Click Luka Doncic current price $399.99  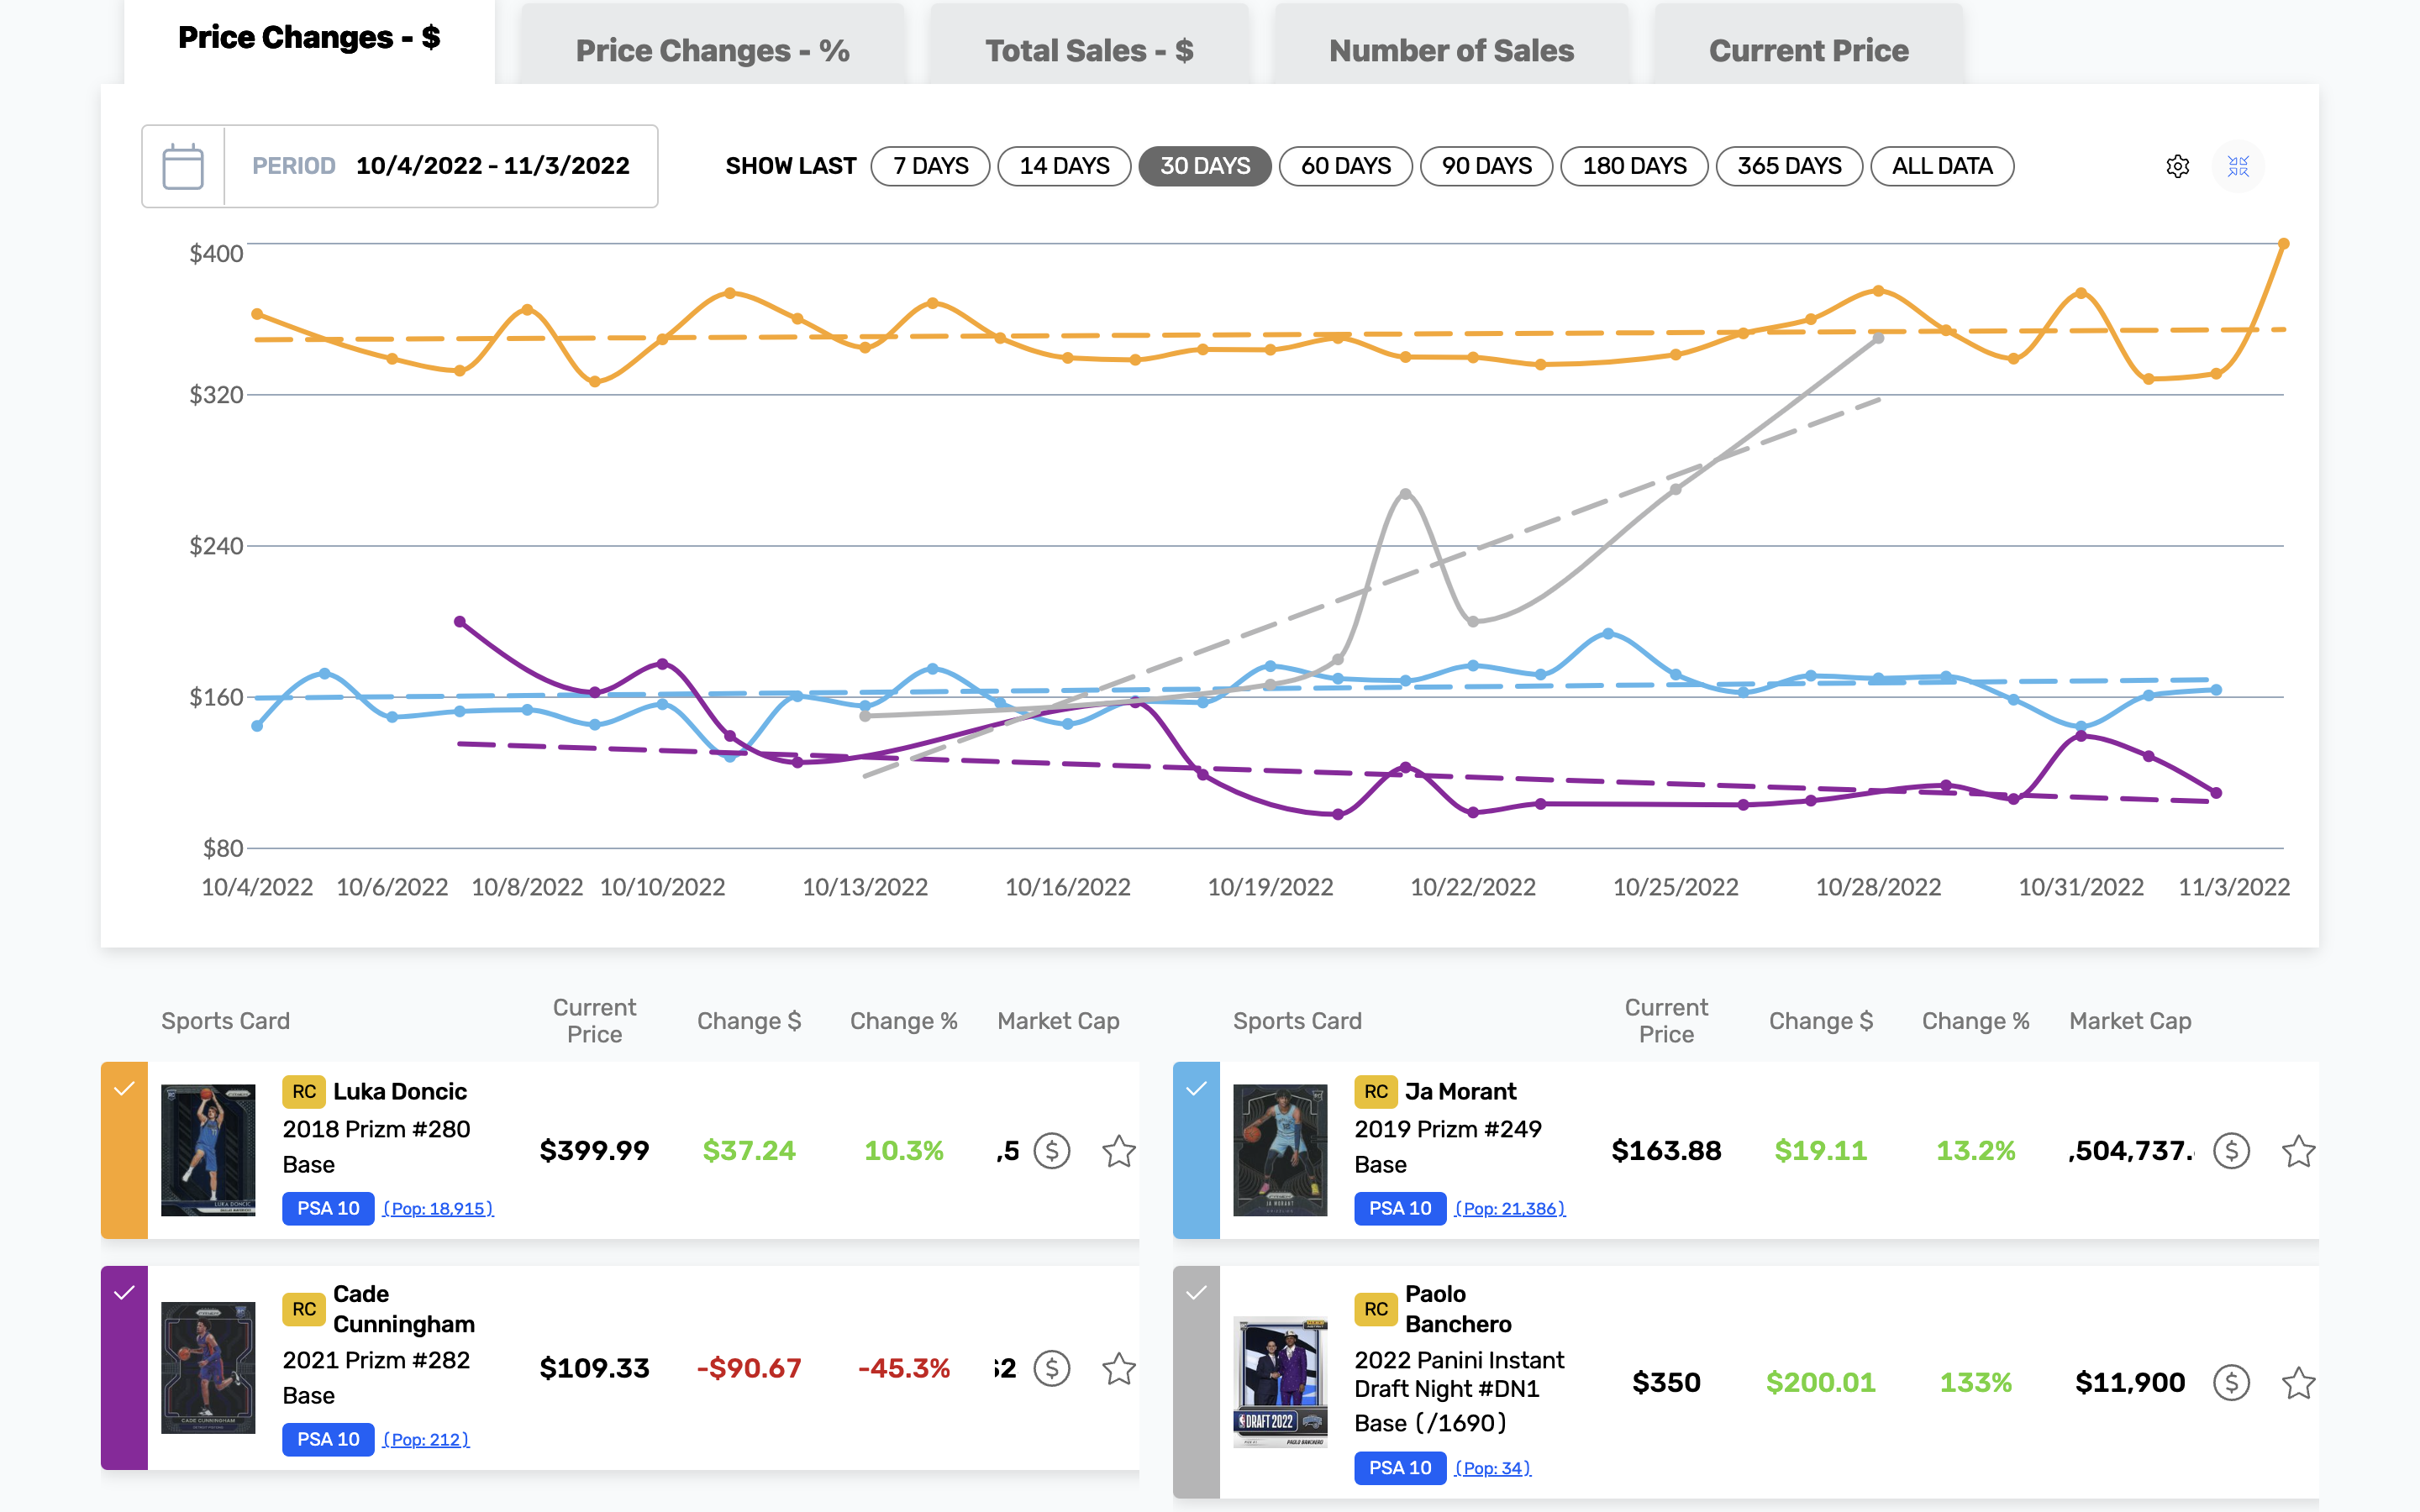click(x=594, y=1151)
